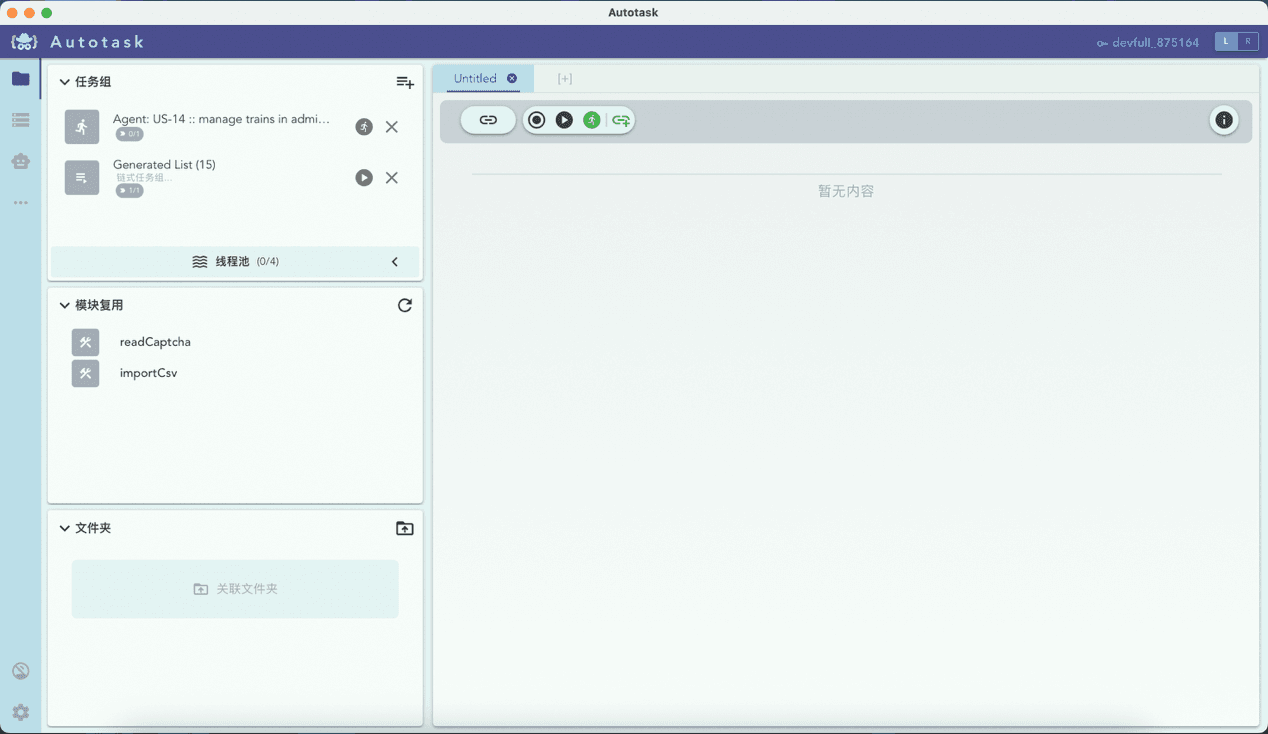Click the green running-agent icon in the toolbar

pos(592,120)
